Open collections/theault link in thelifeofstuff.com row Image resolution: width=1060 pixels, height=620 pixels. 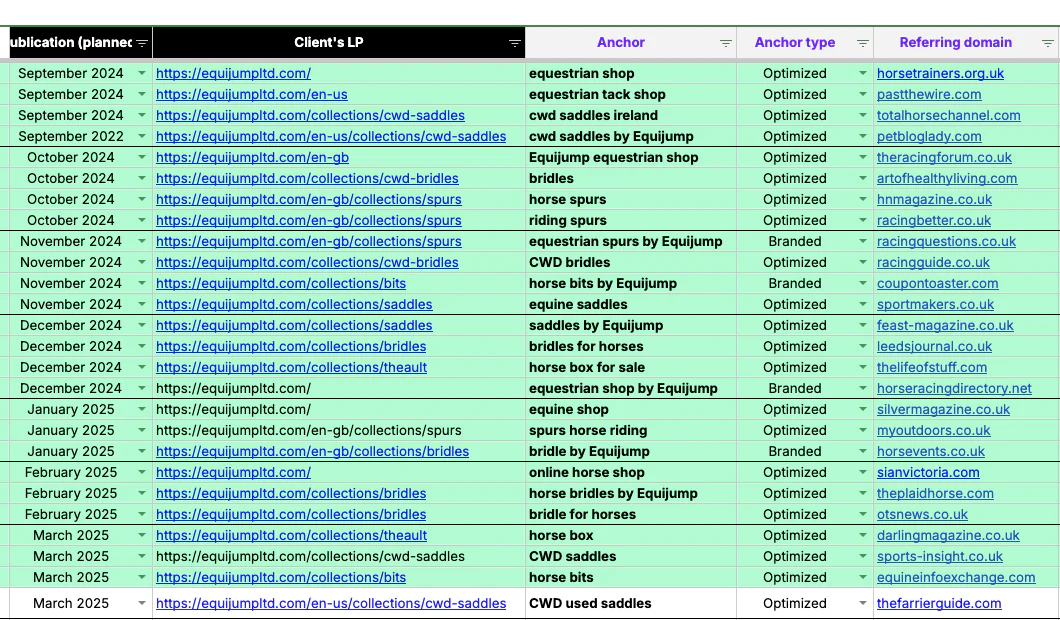[x=291, y=367]
